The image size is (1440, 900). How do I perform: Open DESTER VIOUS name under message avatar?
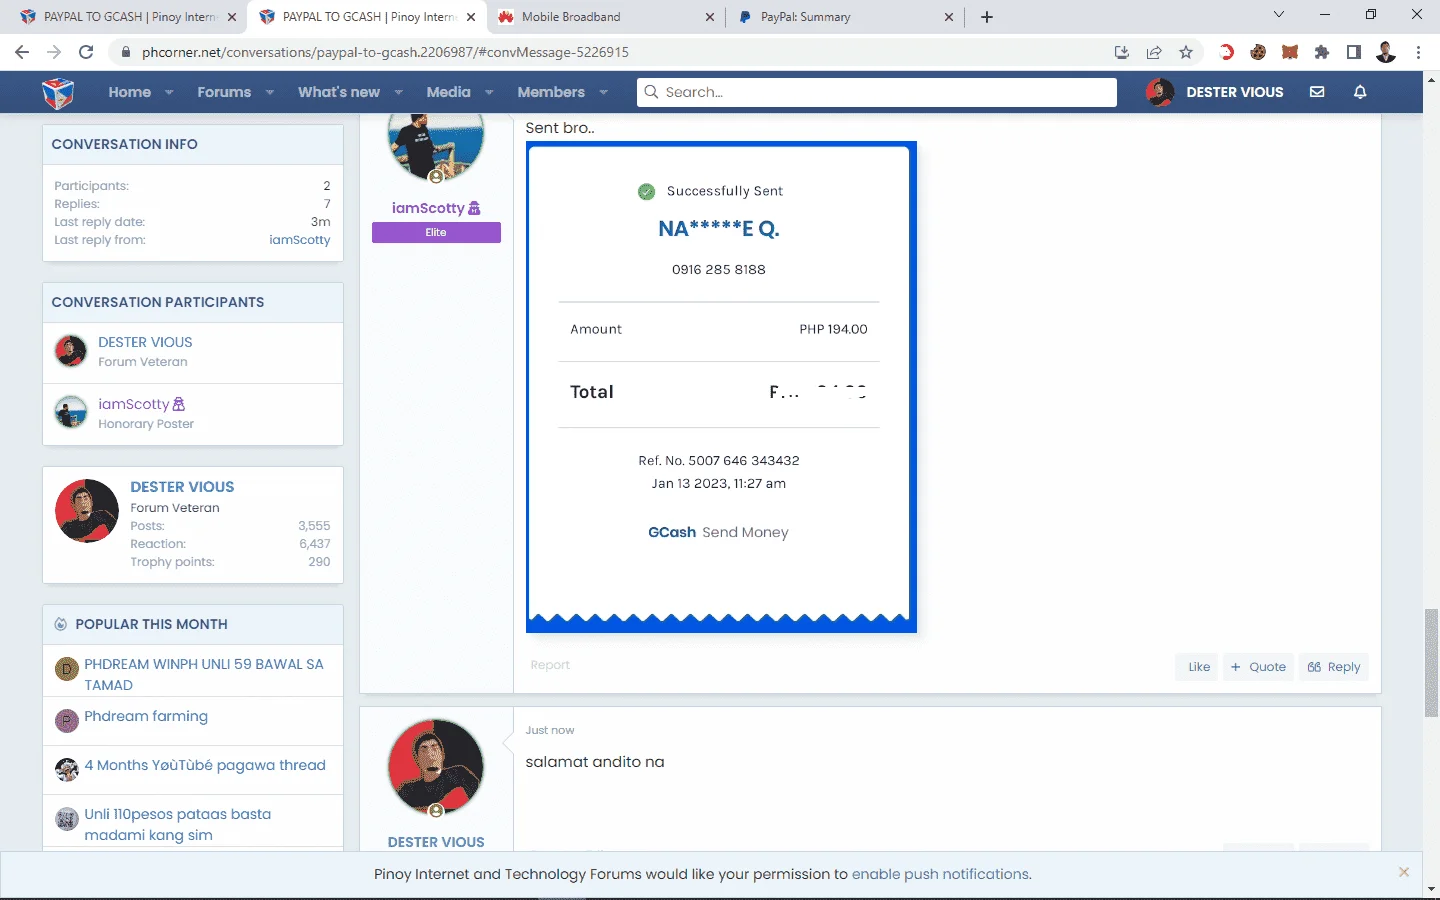coord(436,842)
